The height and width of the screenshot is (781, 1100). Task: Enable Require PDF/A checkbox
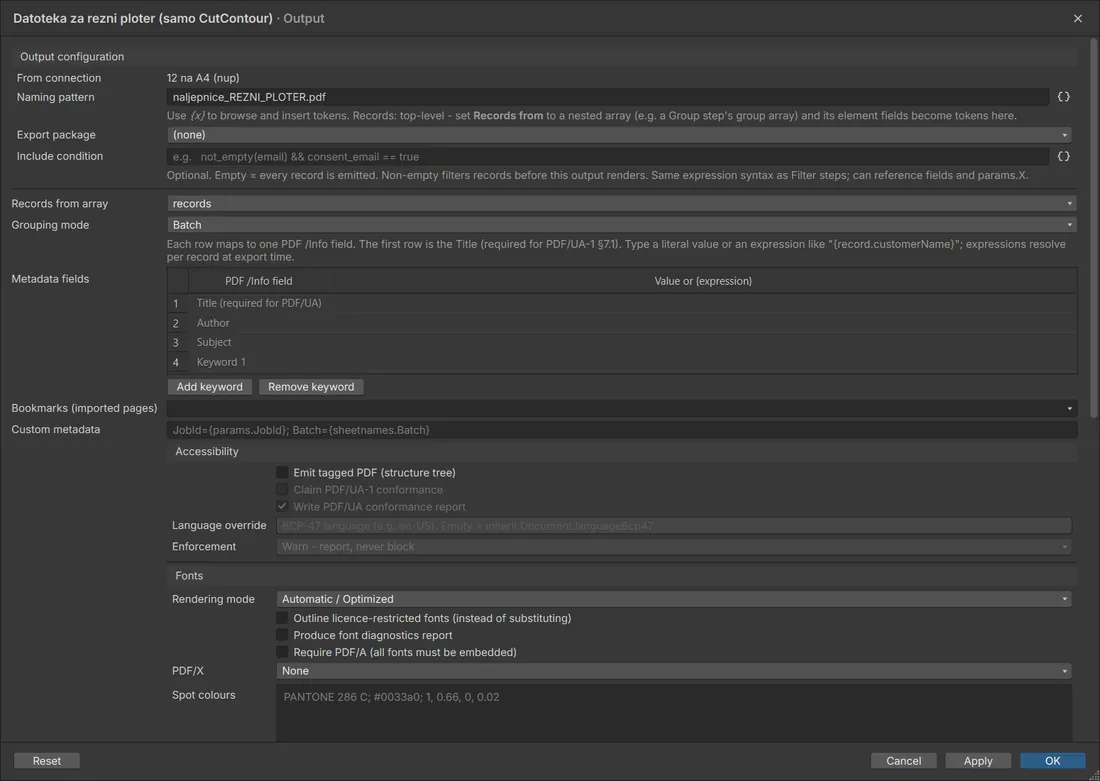282,652
